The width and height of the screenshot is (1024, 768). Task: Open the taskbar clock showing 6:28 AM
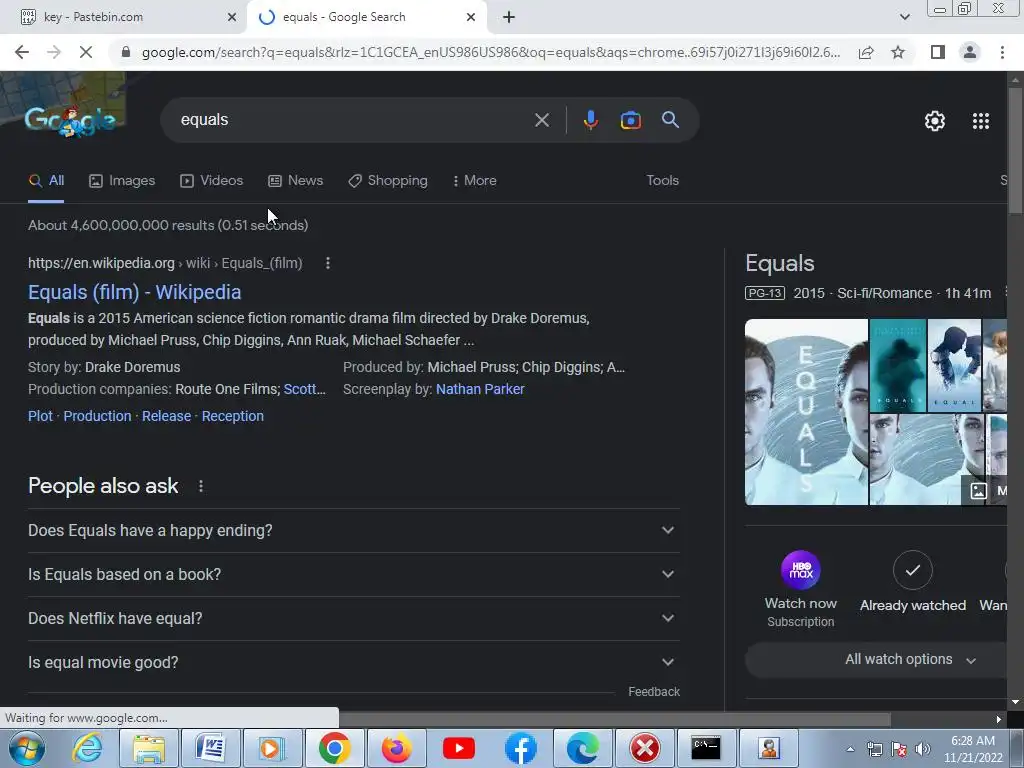coord(972,749)
